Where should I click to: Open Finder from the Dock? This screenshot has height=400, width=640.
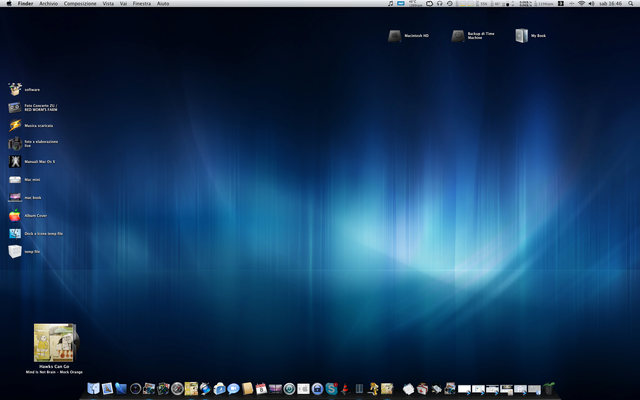(93, 388)
